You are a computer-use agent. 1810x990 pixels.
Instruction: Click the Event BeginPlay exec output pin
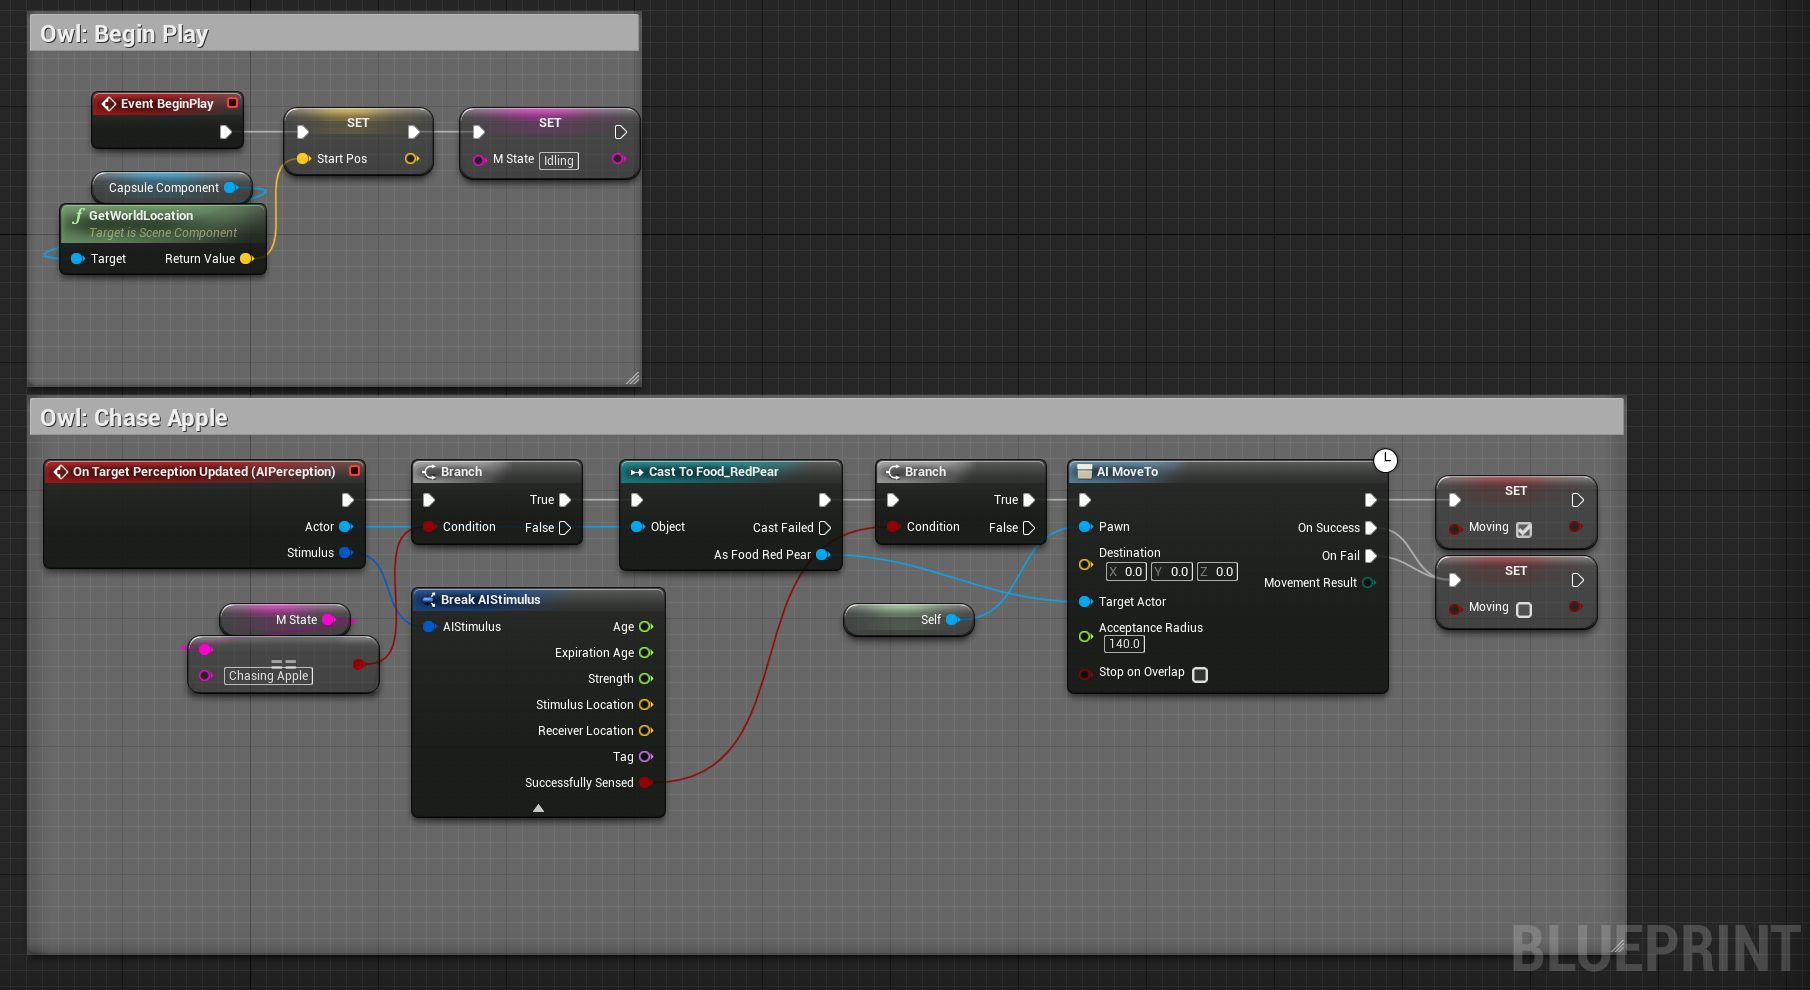point(226,132)
